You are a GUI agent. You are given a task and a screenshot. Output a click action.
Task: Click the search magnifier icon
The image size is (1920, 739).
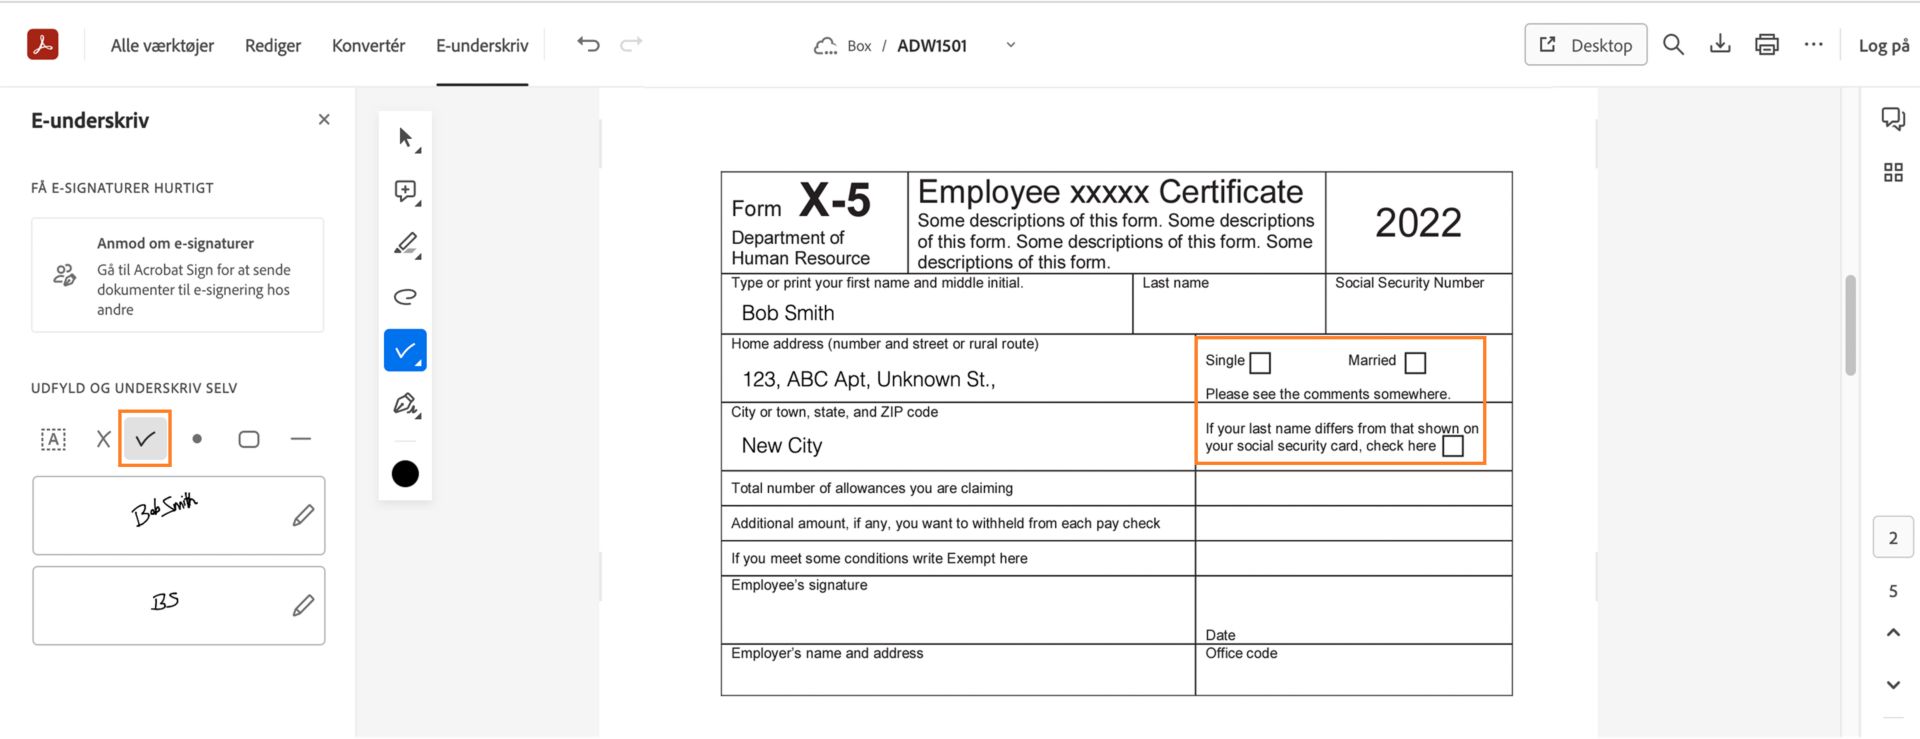[1673, 44]
